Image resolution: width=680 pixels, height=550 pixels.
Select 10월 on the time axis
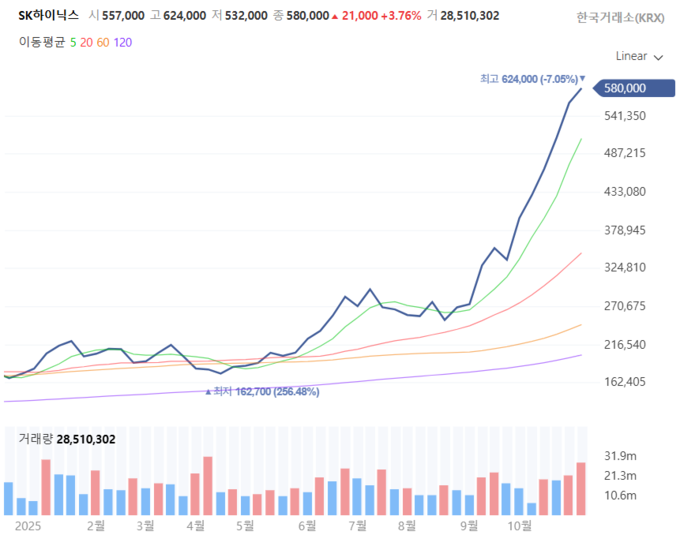coord(519,524)
